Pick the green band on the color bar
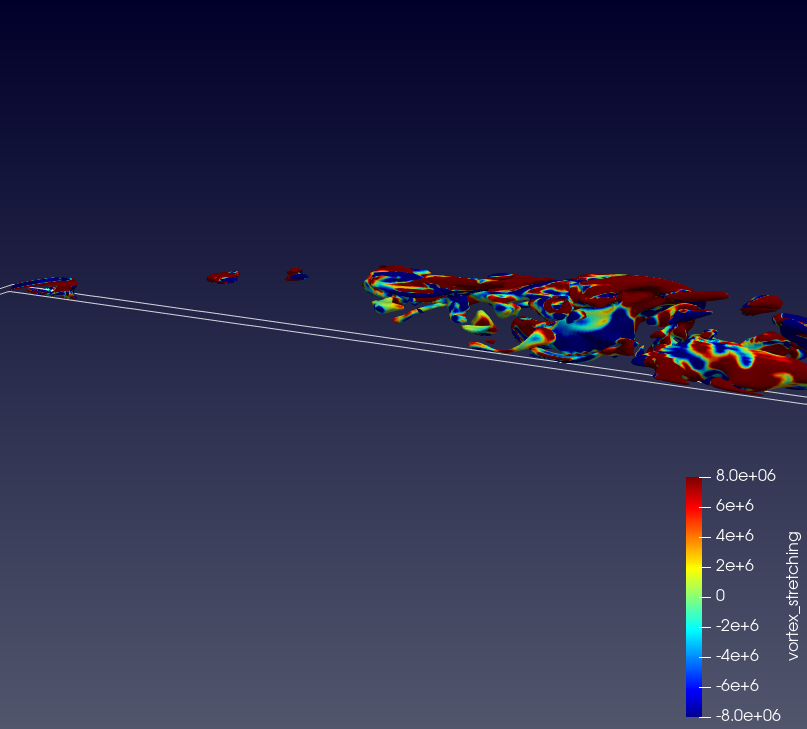 click(694, 598)
